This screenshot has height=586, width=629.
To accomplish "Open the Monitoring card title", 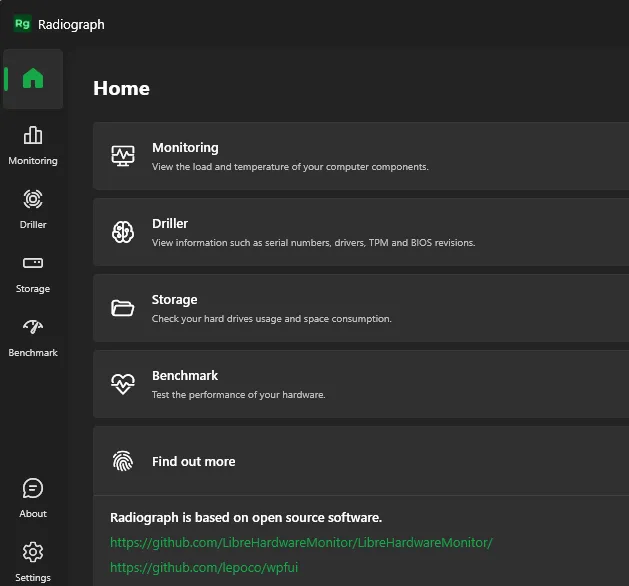I will point(185,148).
